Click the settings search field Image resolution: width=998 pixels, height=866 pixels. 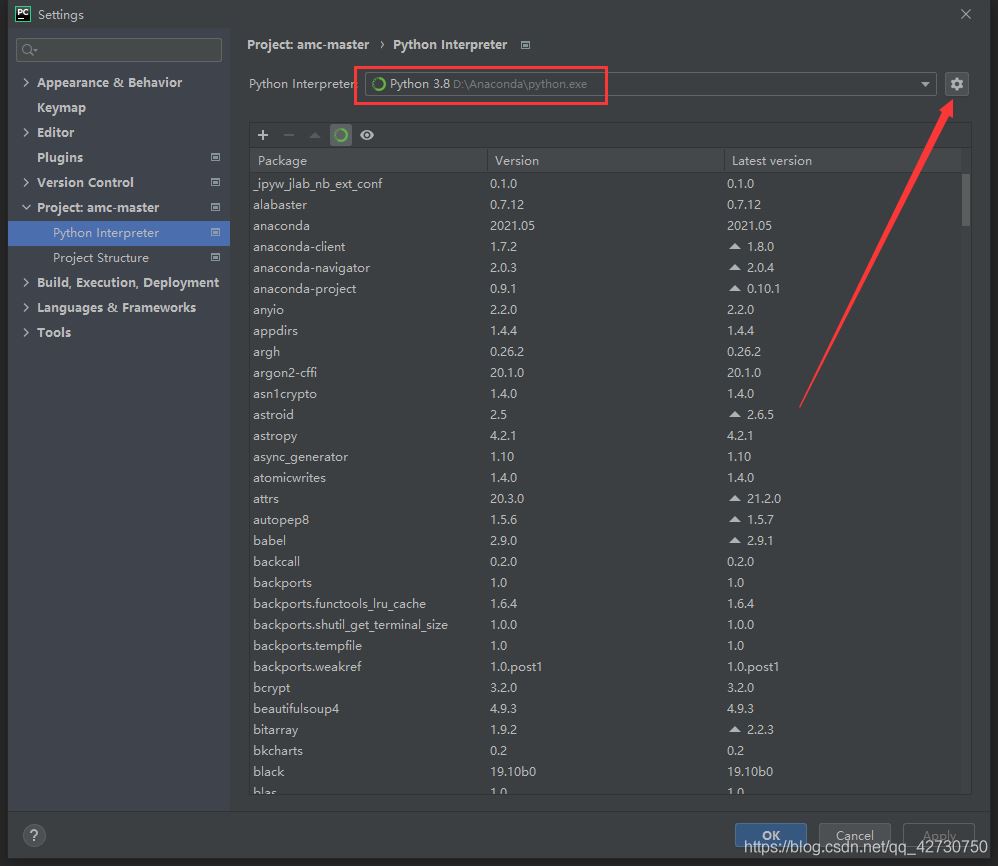pyautogui.click(x=120, y=50)
